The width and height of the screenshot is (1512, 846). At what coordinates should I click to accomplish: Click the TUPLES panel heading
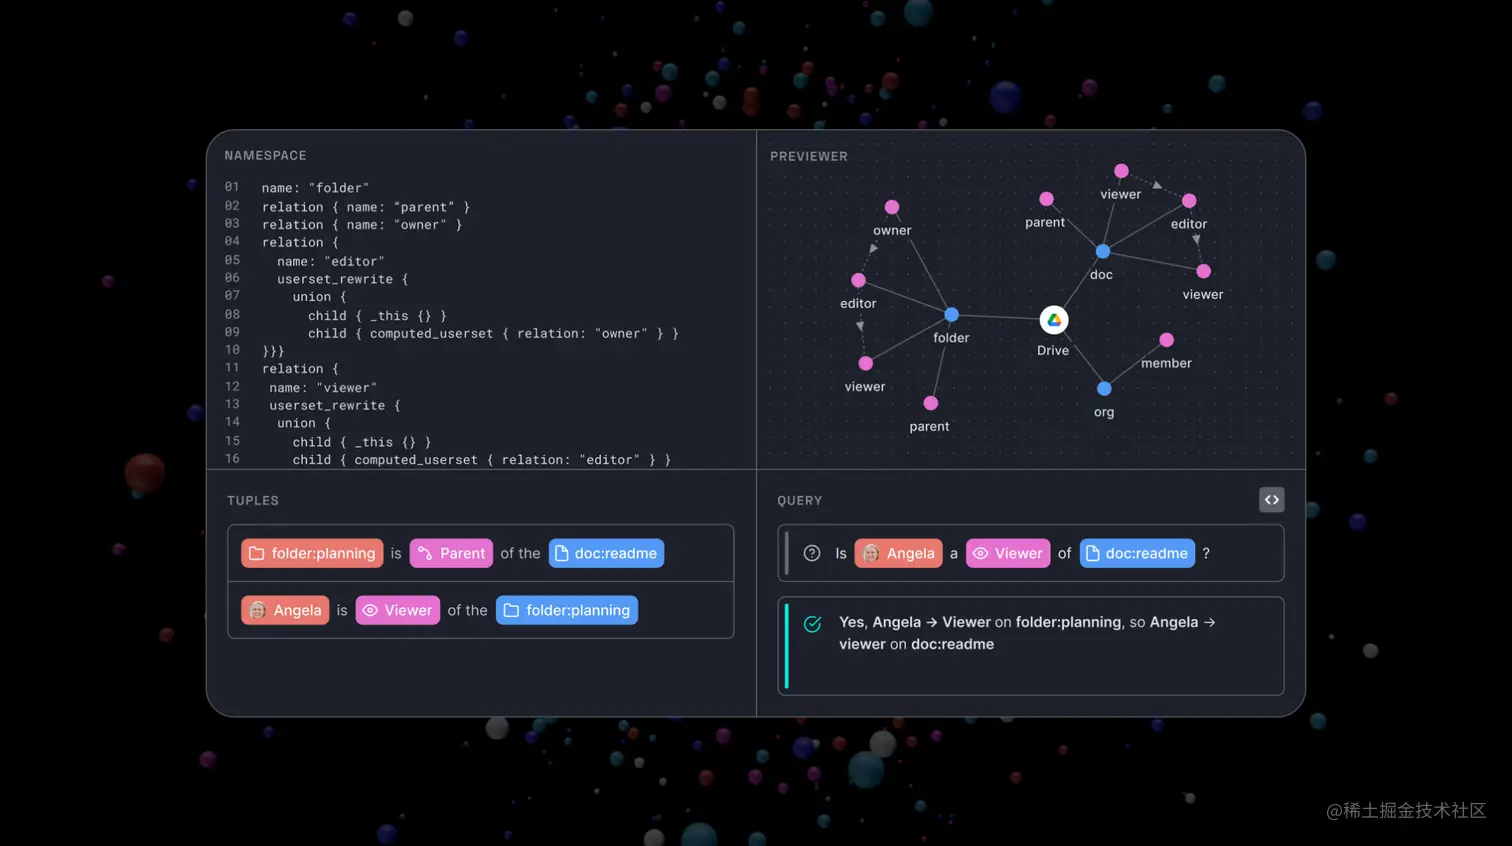click(253, 501)
